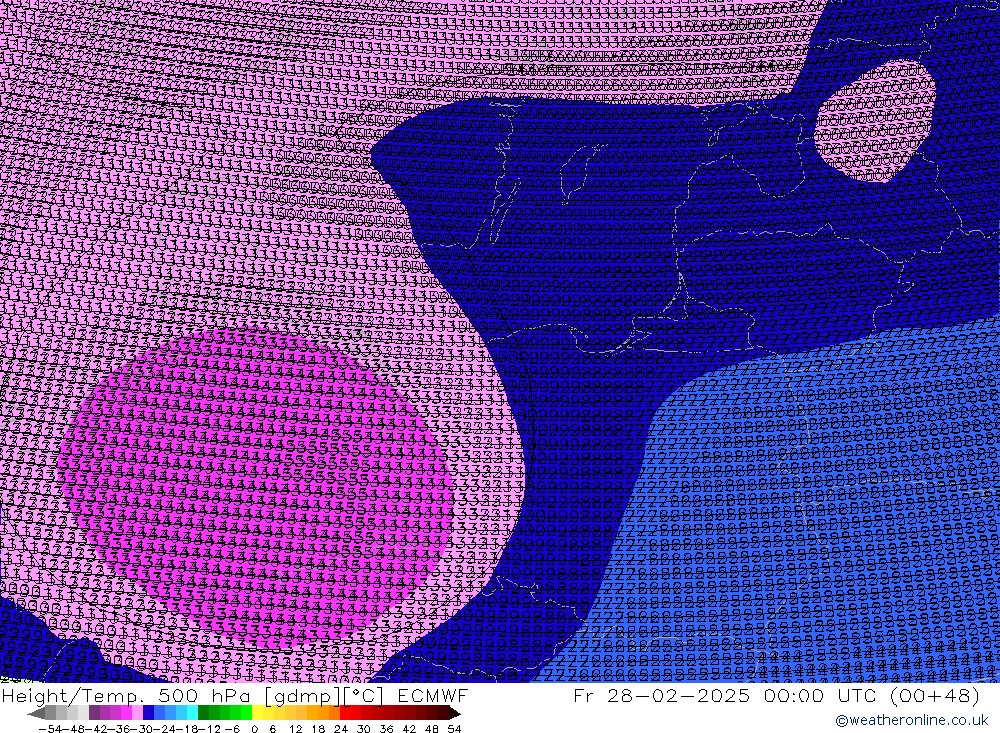Click the date Fr 28-02-2025 00:00 UTC label
1000x733 pixels.
pyautogui.click(x=723, y=695)
